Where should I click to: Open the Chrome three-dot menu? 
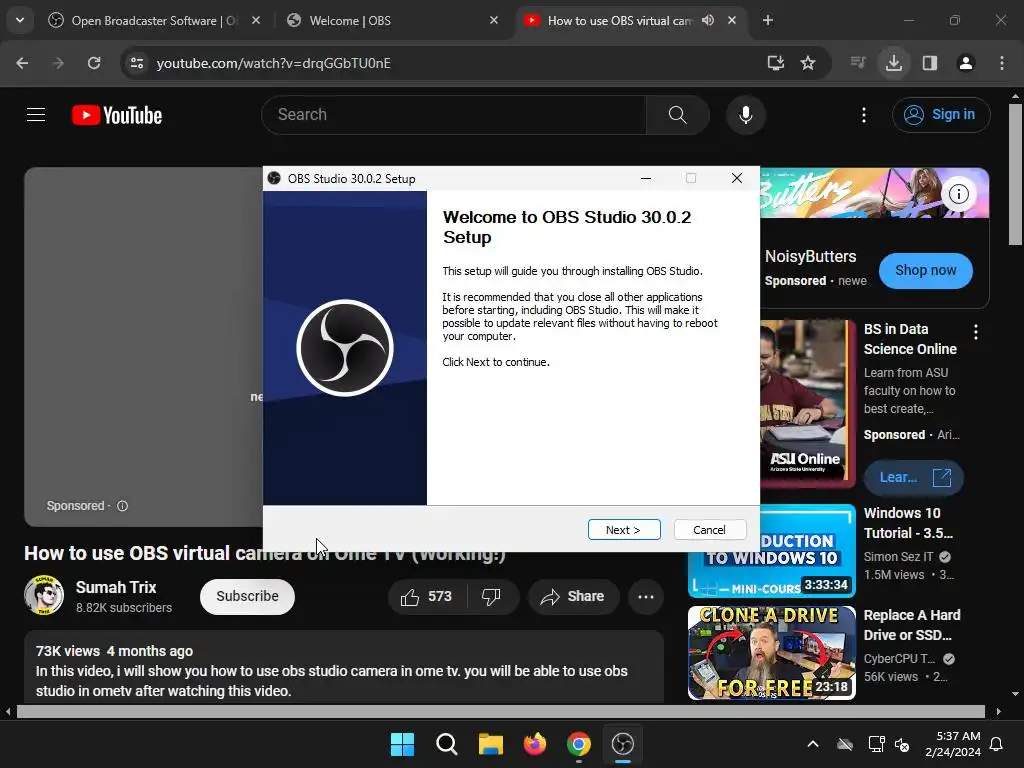point(1002,63)
